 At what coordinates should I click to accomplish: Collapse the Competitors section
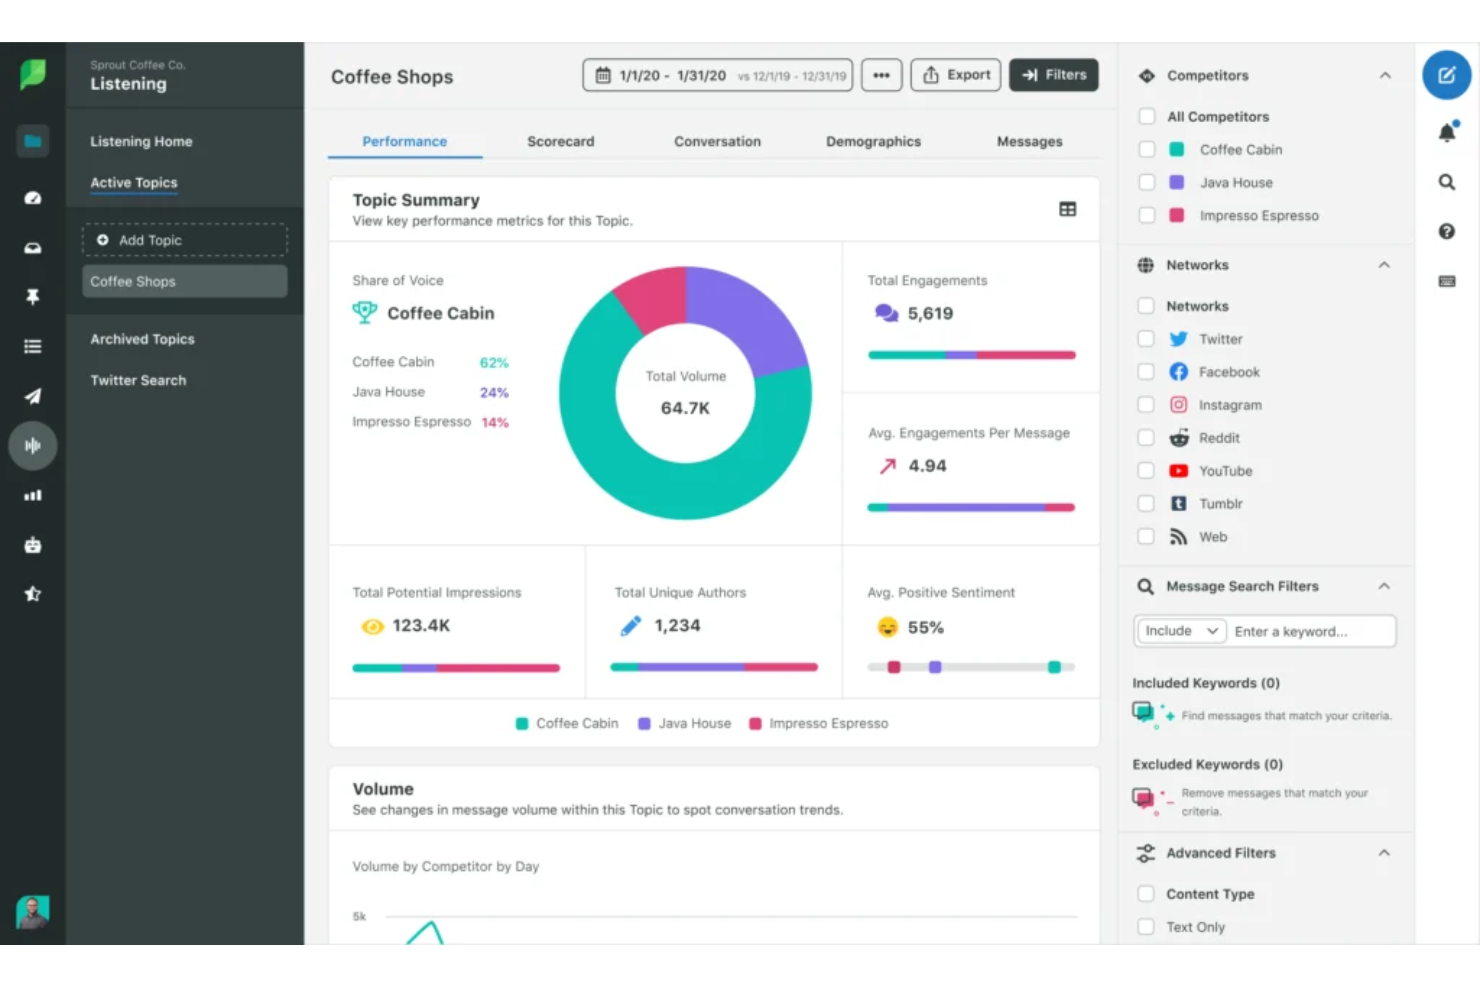click(x=1385, y=75)
